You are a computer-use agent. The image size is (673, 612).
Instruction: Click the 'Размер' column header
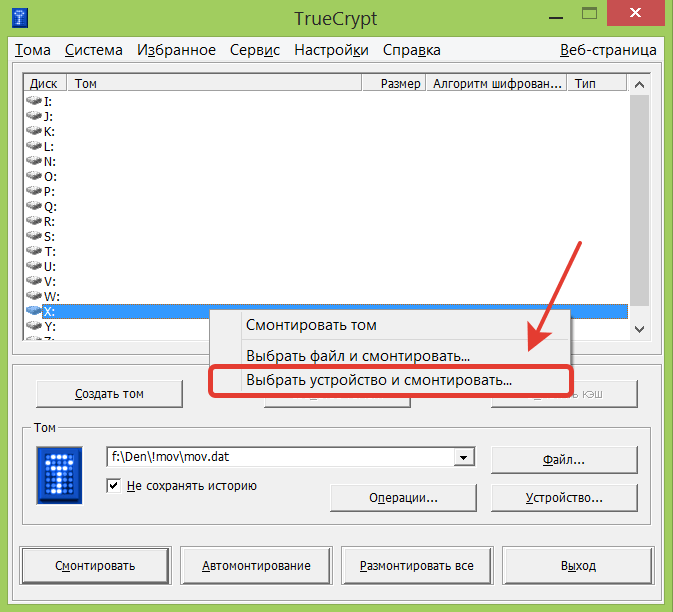tap(400, 84)
